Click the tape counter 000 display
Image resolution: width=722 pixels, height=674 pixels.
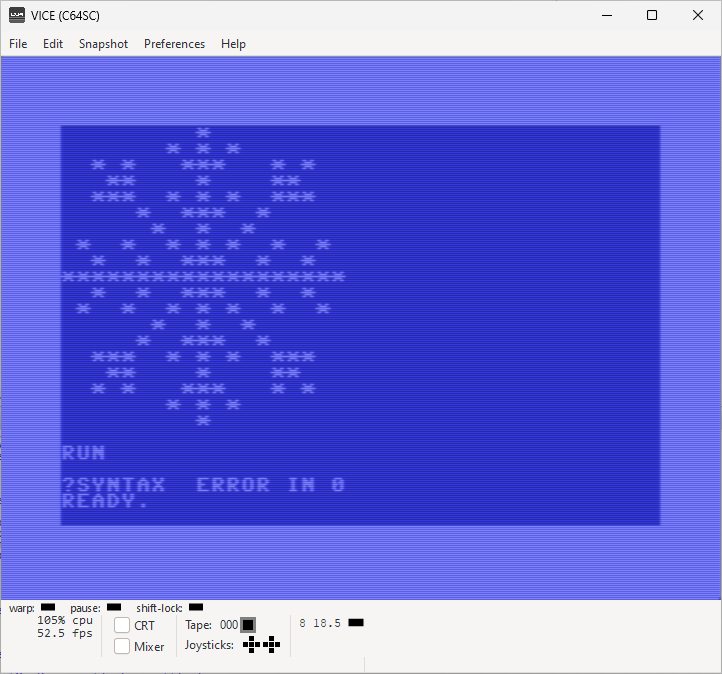pos(229,625)
